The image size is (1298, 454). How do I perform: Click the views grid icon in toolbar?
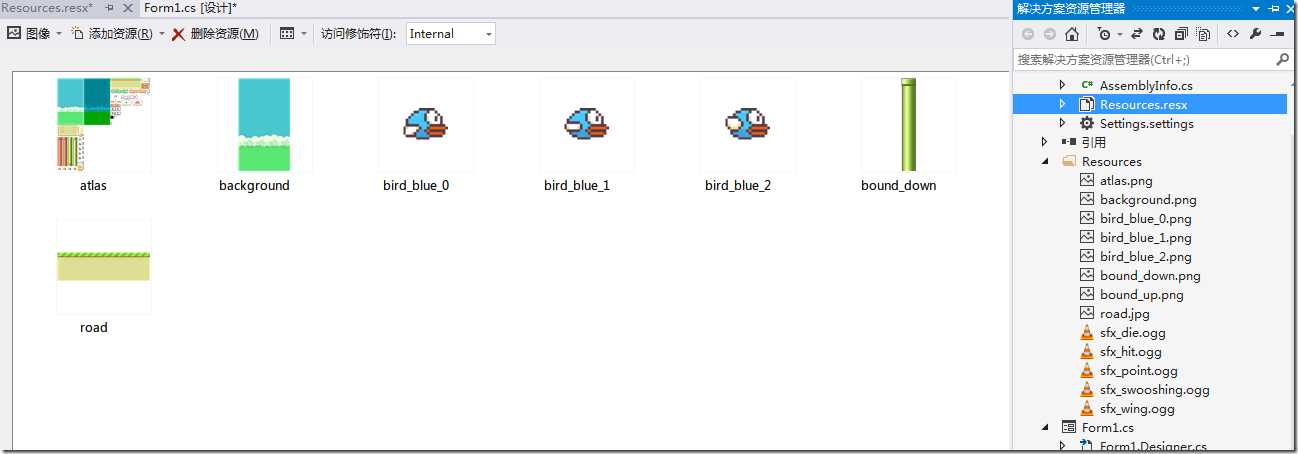pyautogui.click(x=287, y=34)
